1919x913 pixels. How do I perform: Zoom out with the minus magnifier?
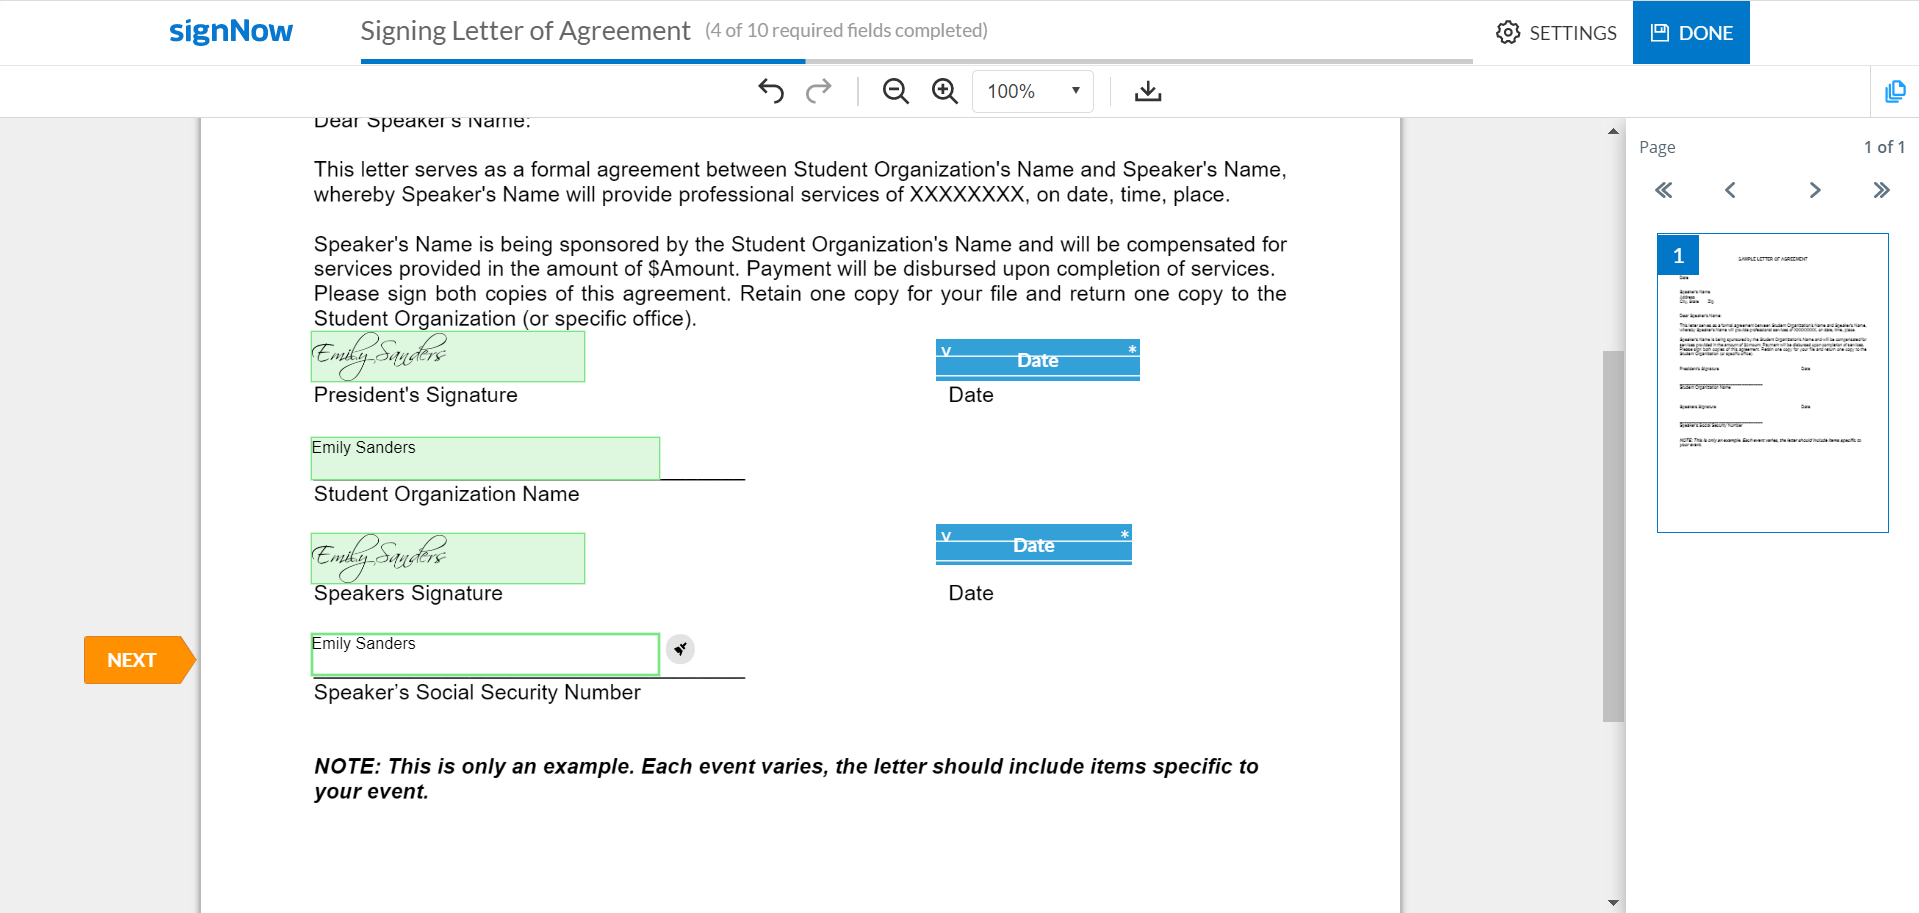coord(896,91)
